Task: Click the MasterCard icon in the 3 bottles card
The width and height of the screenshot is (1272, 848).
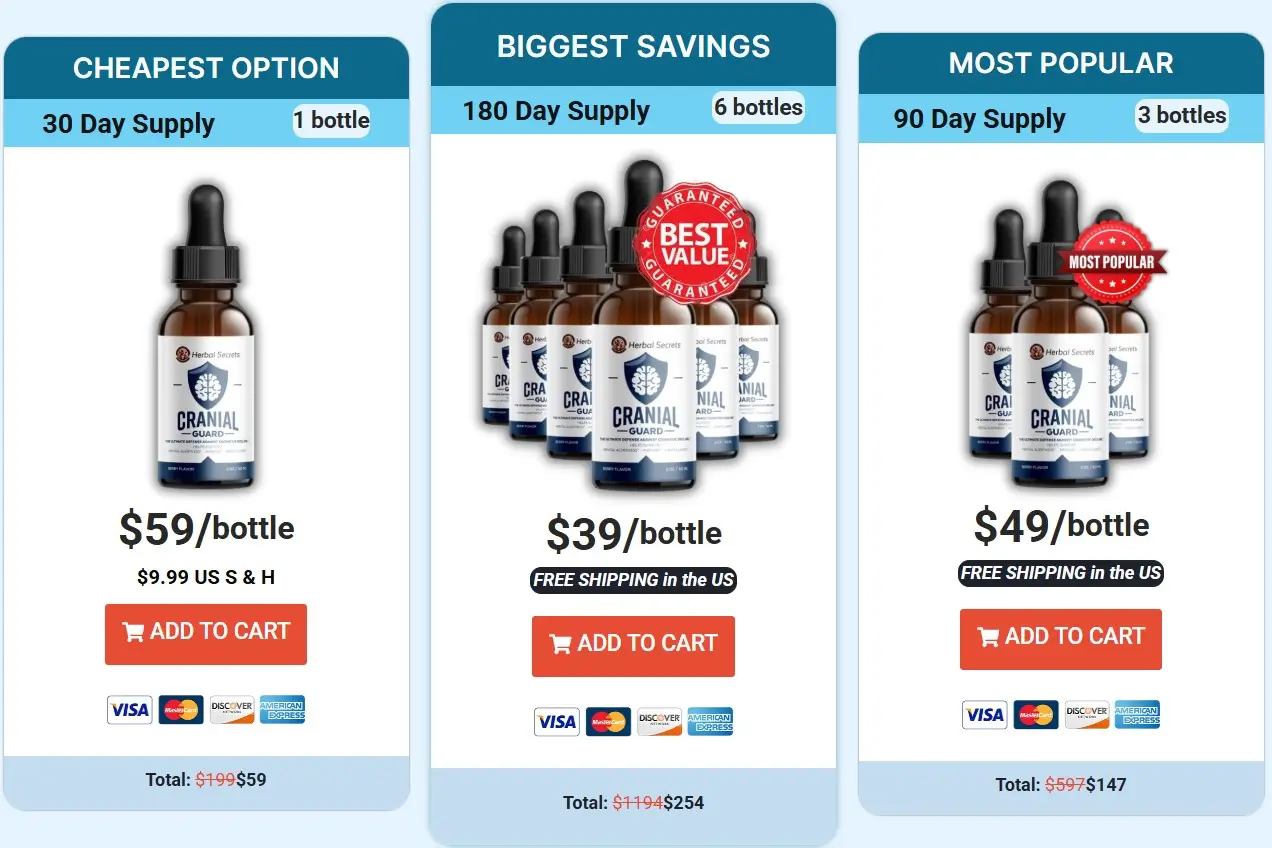Action: tap(1036, 714)
